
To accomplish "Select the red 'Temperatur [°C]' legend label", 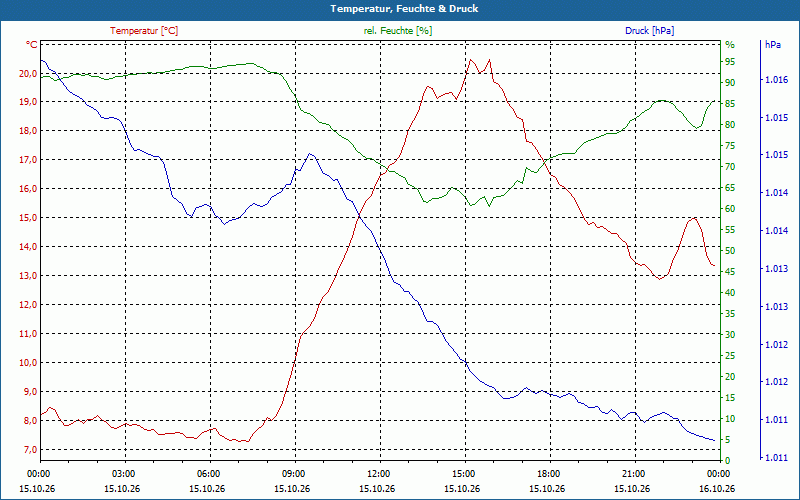I will (x=144, y=31).
